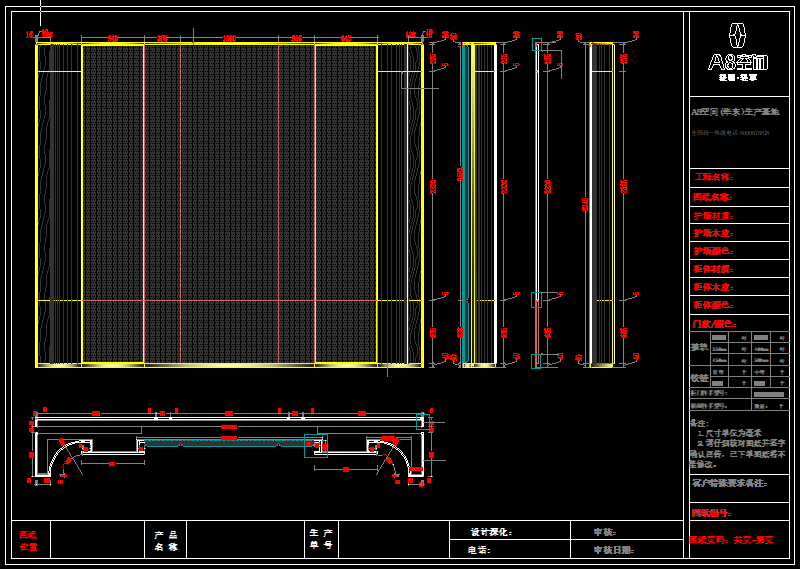This screenshot has height=569, width=800.
Task: Select the 工程名称 field in title block
Action: 712,178
